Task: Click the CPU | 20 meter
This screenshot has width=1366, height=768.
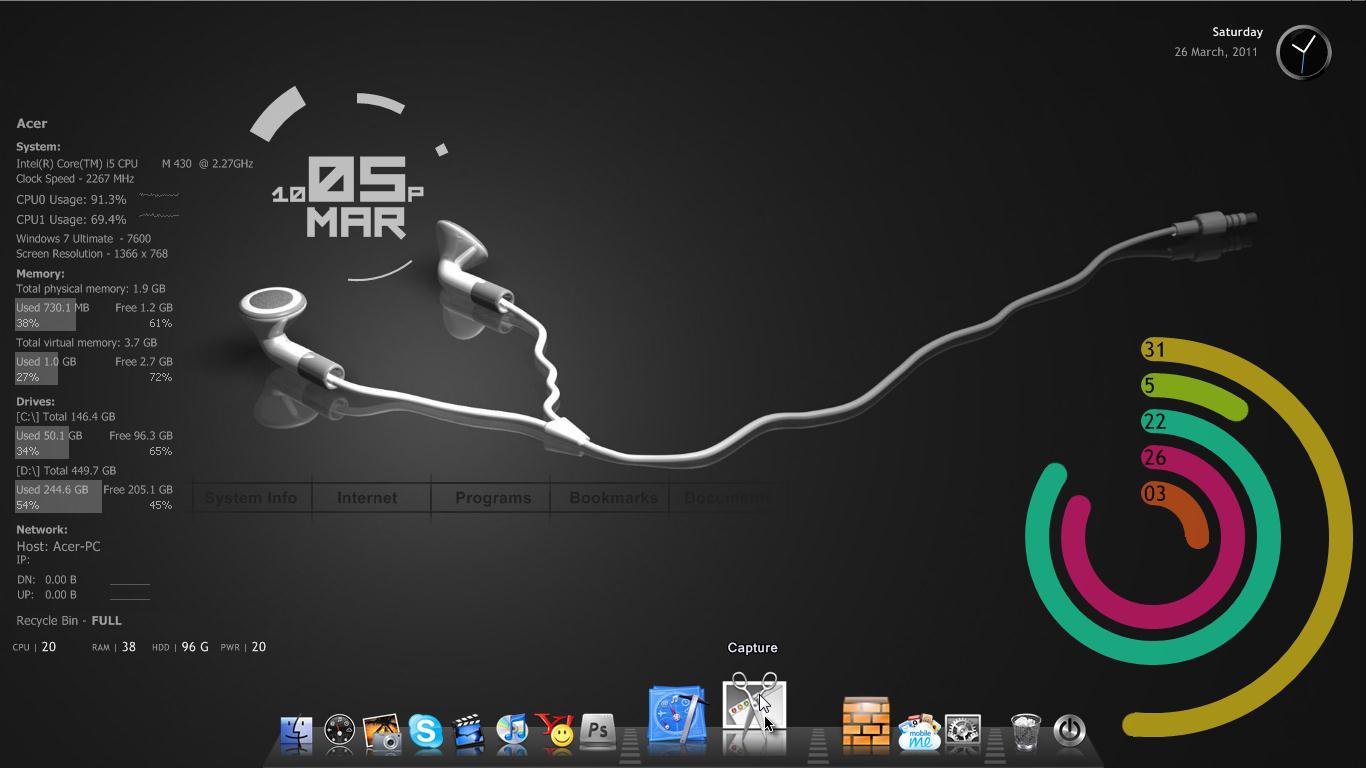Action: pos(34,647)
